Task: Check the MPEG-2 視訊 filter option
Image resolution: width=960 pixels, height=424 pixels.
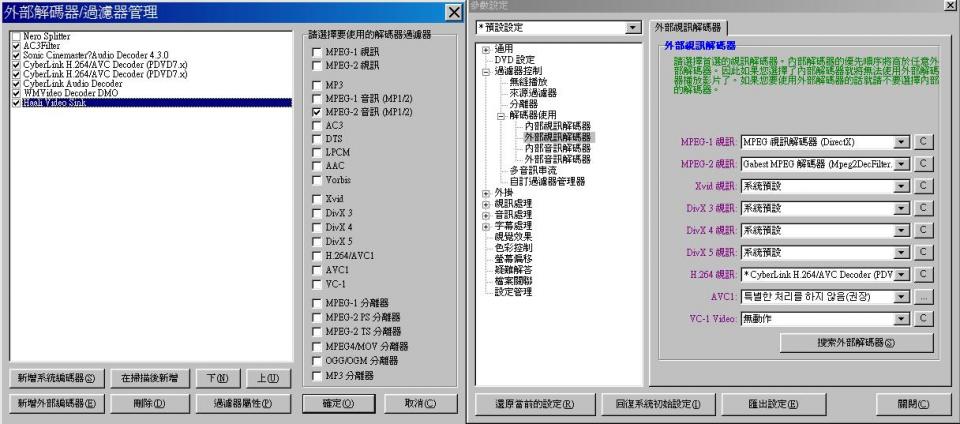Action: [x=316, y=65]
